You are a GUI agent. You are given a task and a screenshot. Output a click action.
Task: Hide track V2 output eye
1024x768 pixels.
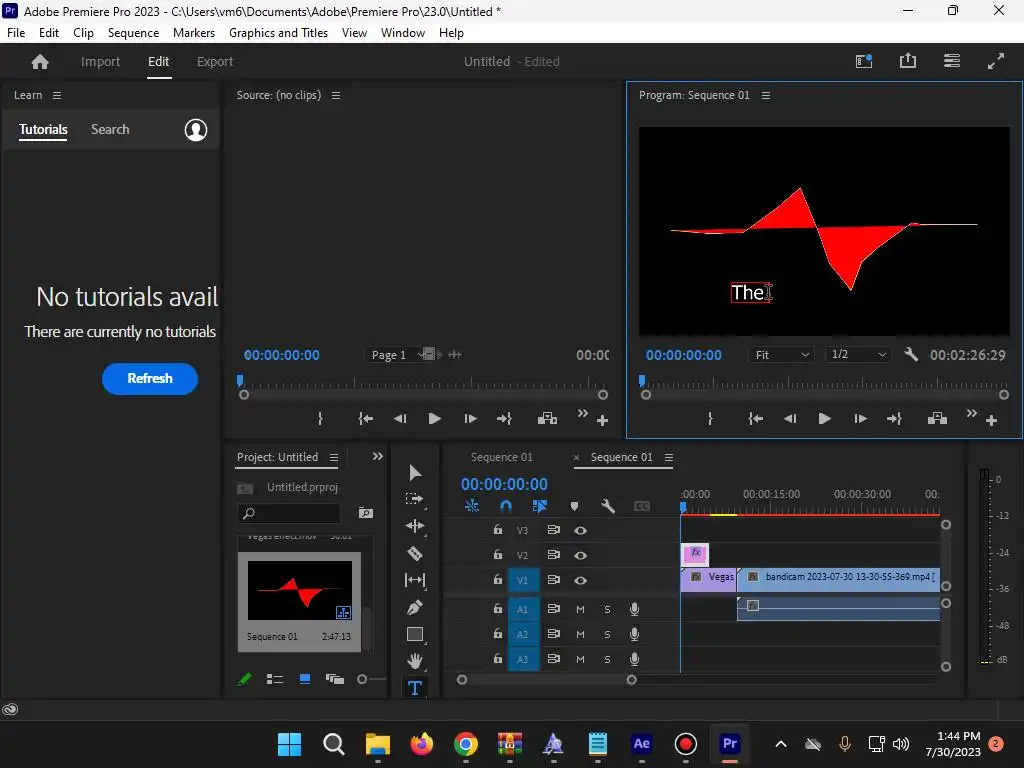tap(580, 555)
